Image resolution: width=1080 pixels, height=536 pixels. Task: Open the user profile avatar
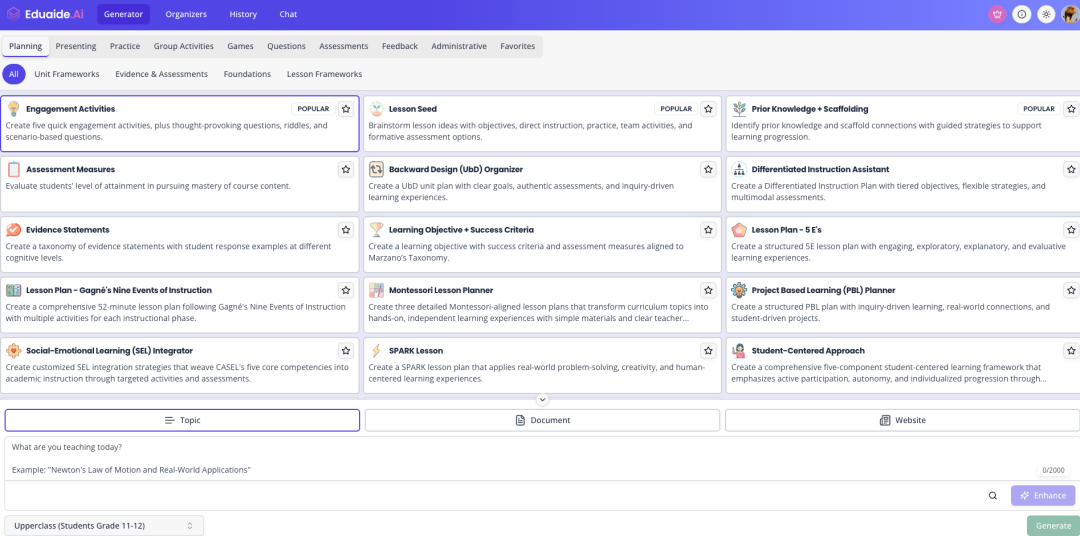click(1070, 14)
